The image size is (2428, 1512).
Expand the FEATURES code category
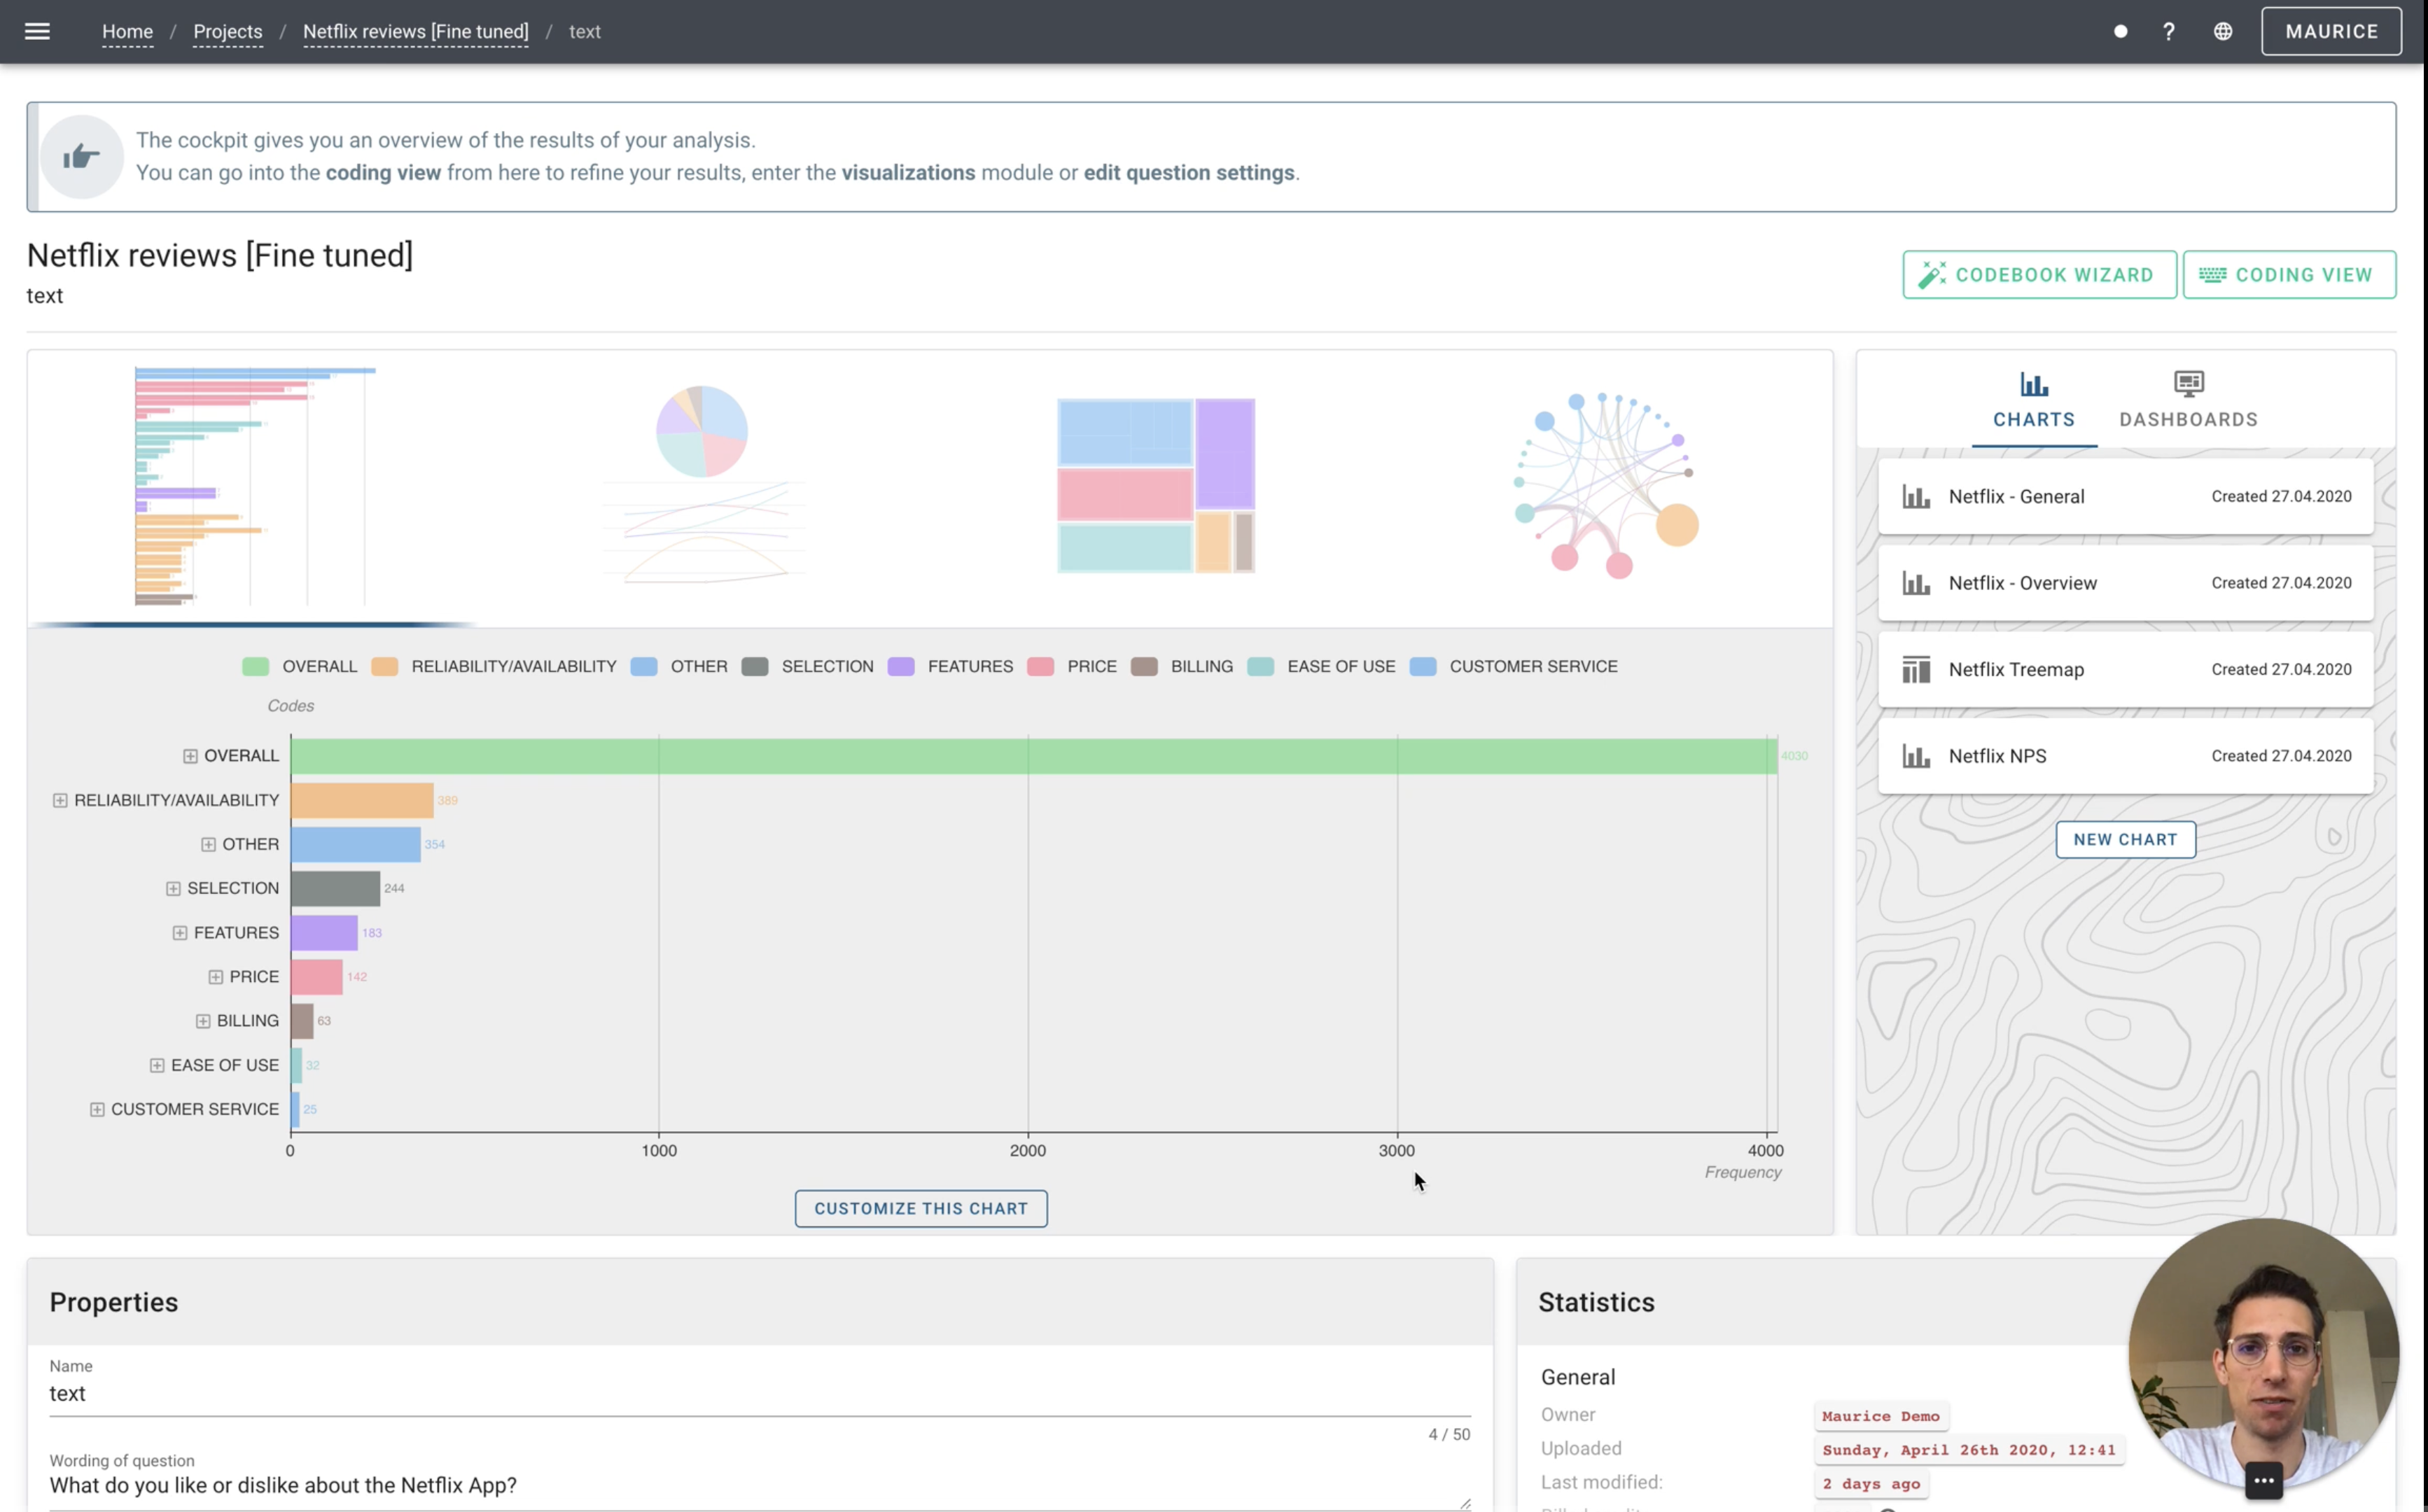180,932
